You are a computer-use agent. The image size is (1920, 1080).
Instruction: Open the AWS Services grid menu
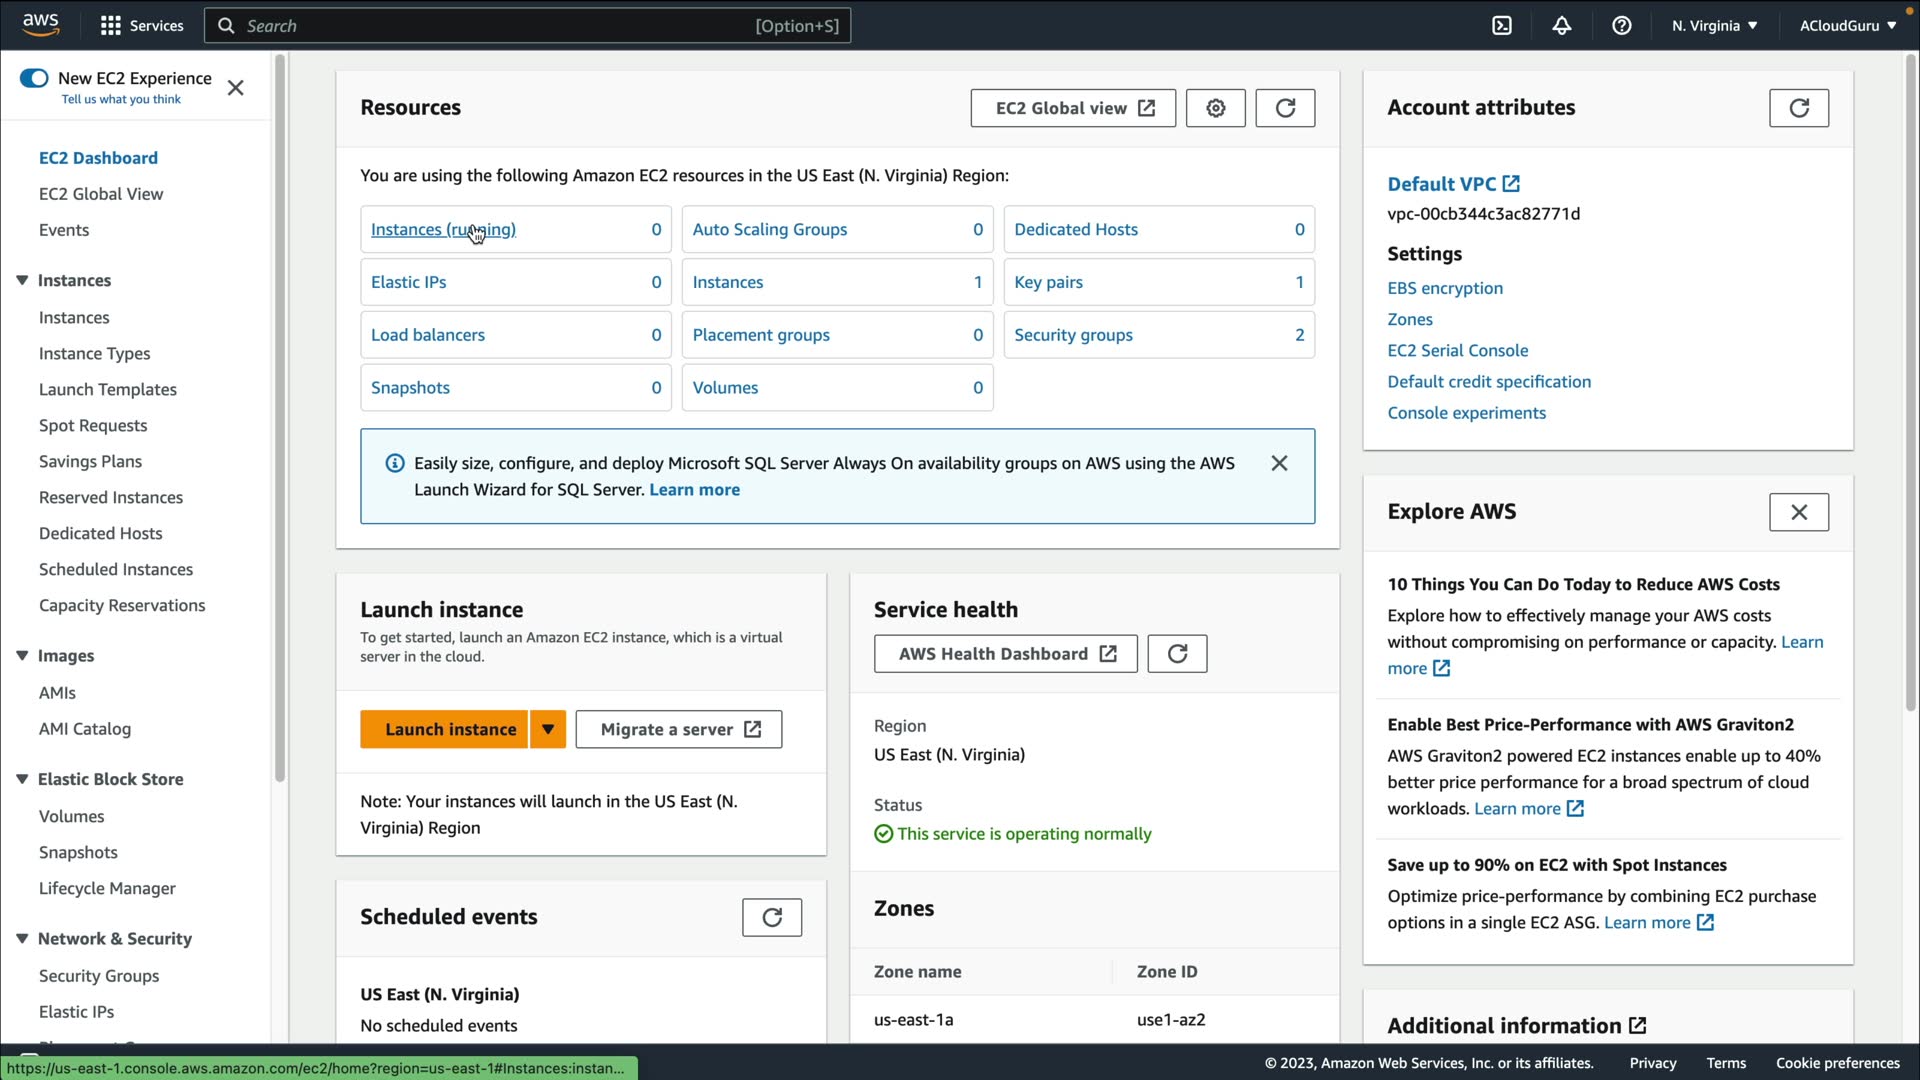click(x=111, y=26)
